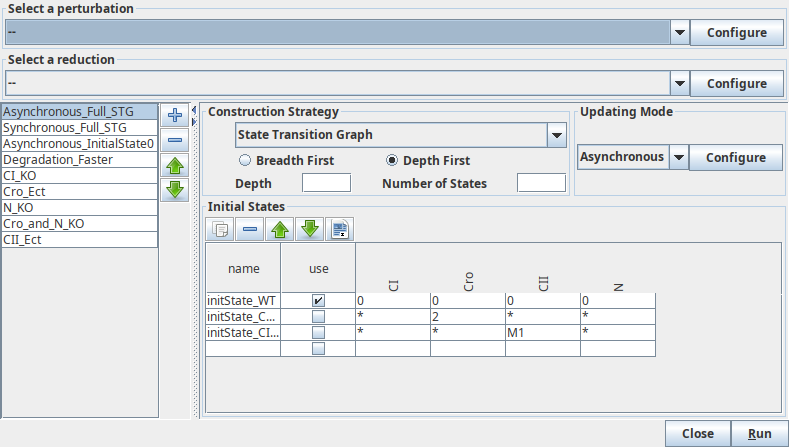Screen dimensions: 789x447
Task: Click the N value 0 for initState_WT
Action: coord(618,301)
